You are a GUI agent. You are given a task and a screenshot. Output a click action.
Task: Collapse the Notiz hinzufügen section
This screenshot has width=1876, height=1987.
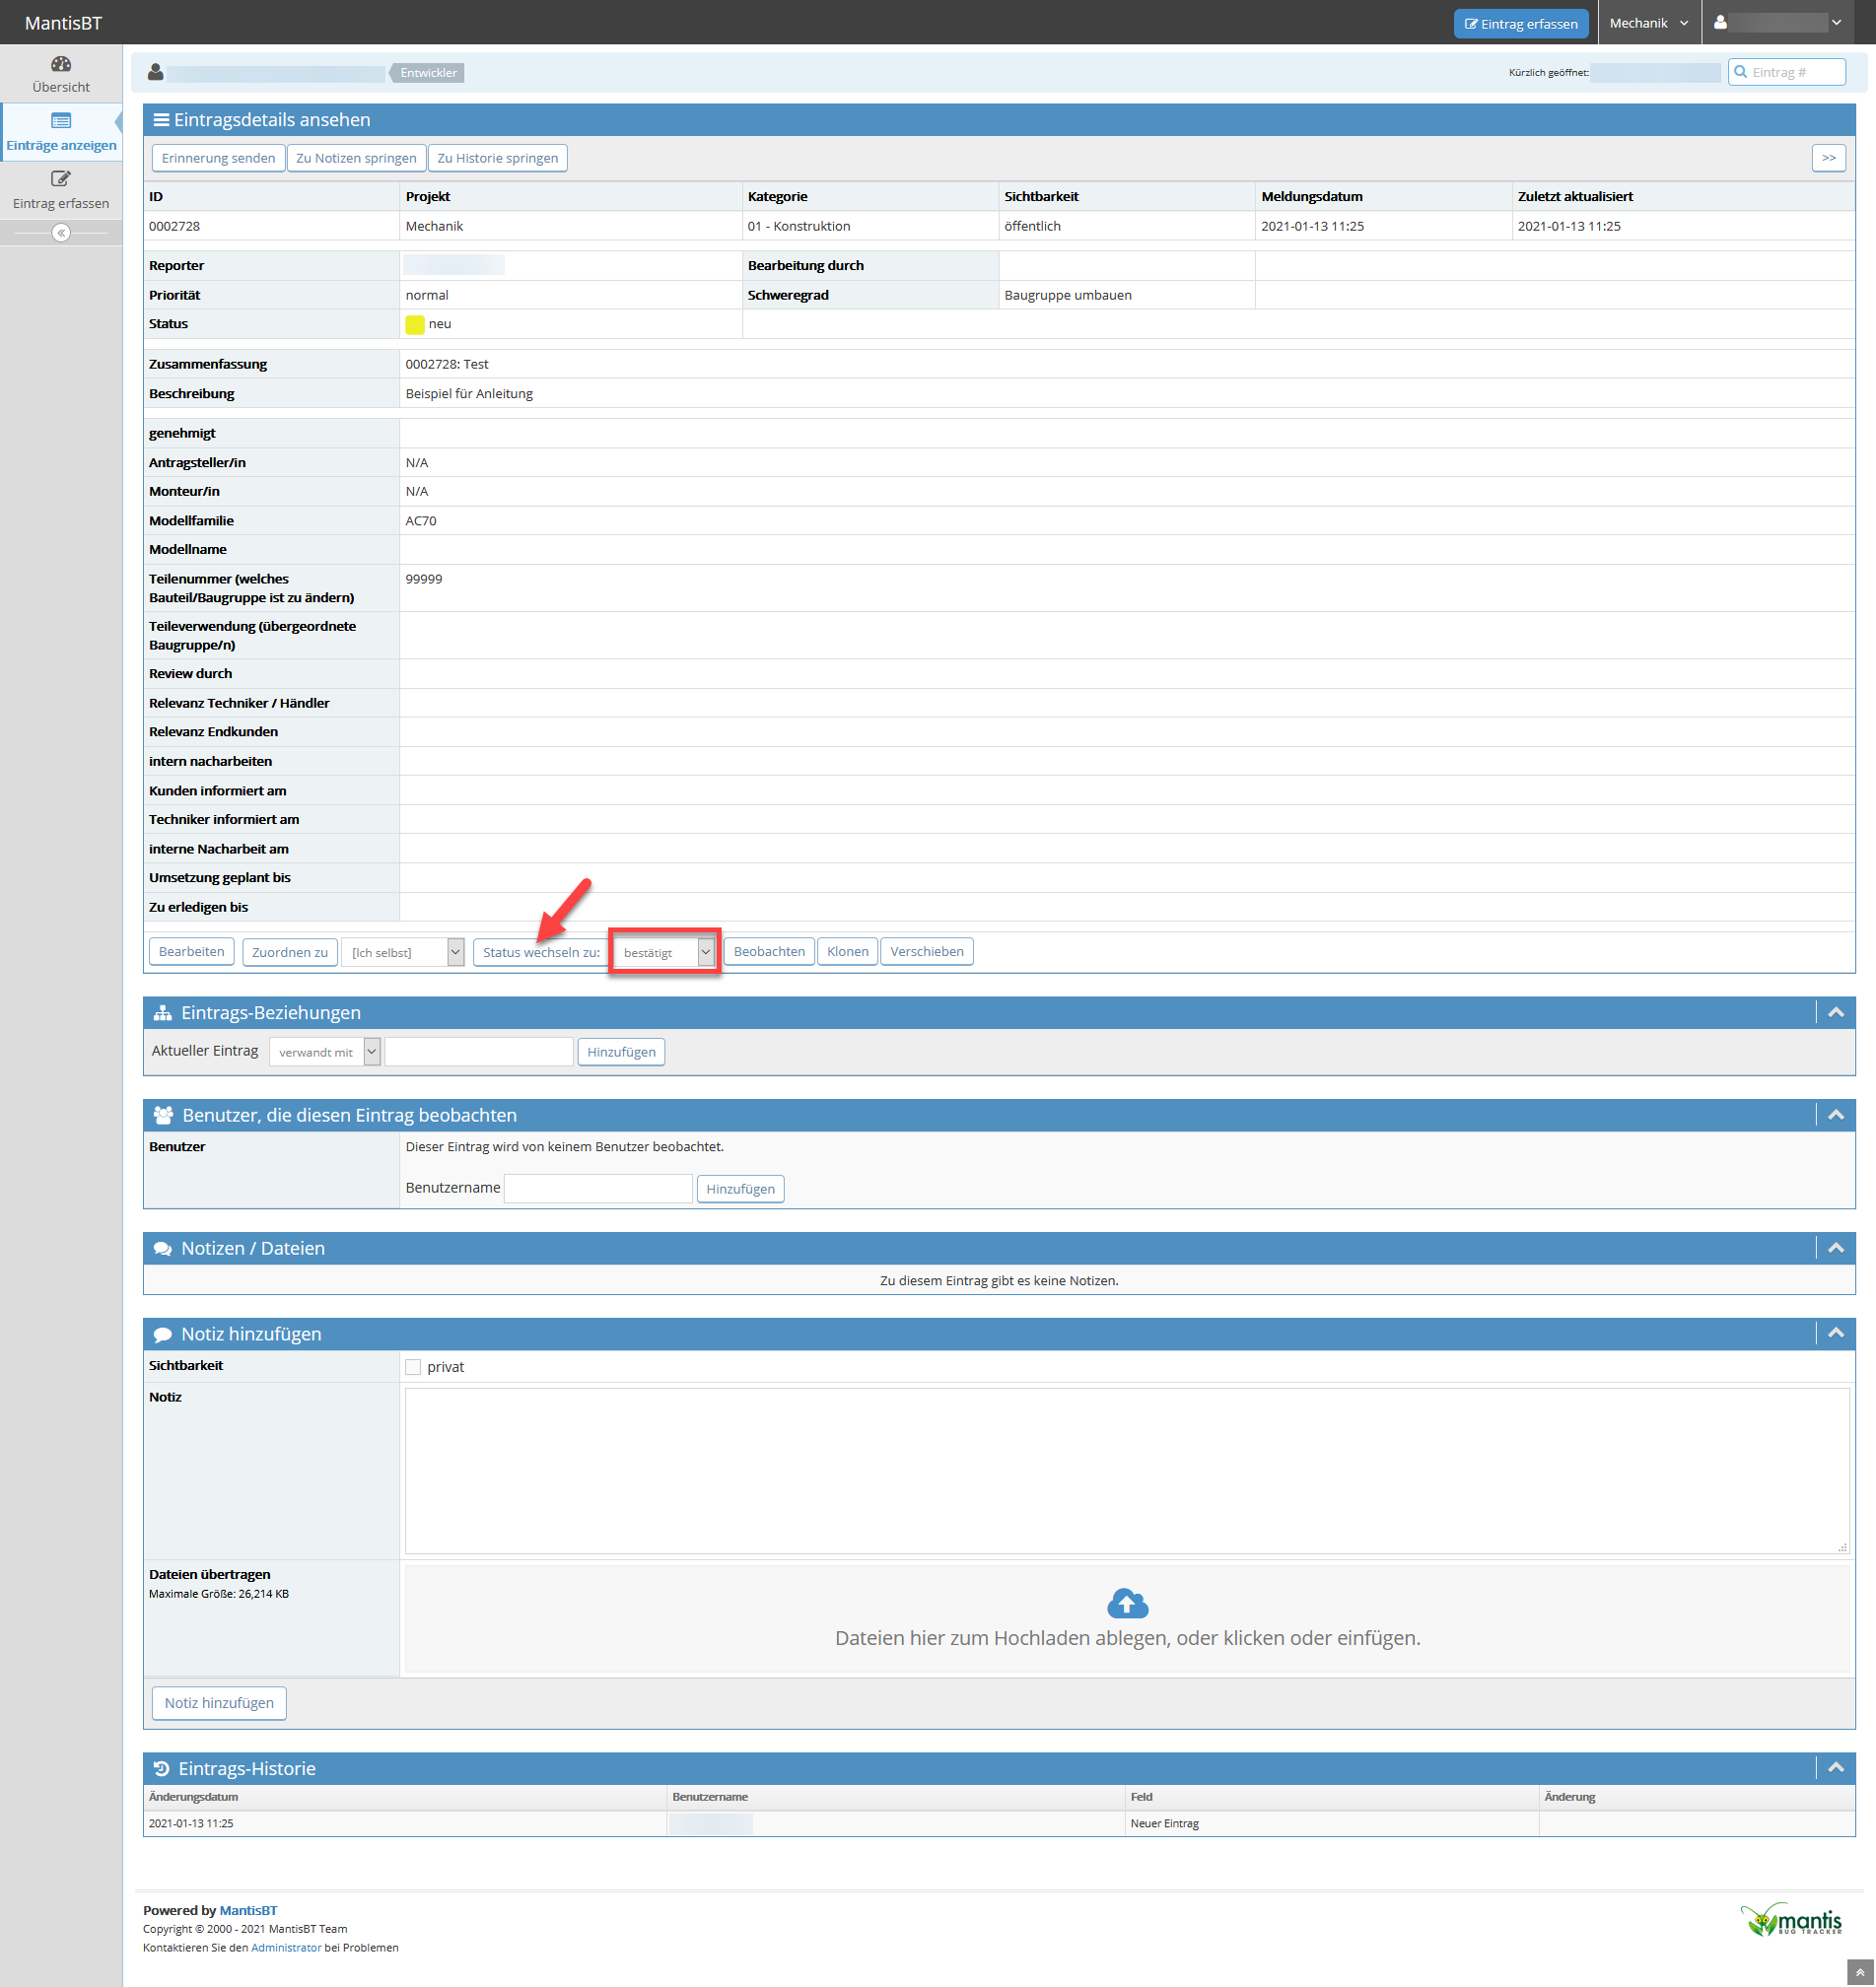tap(1835, 1333)
